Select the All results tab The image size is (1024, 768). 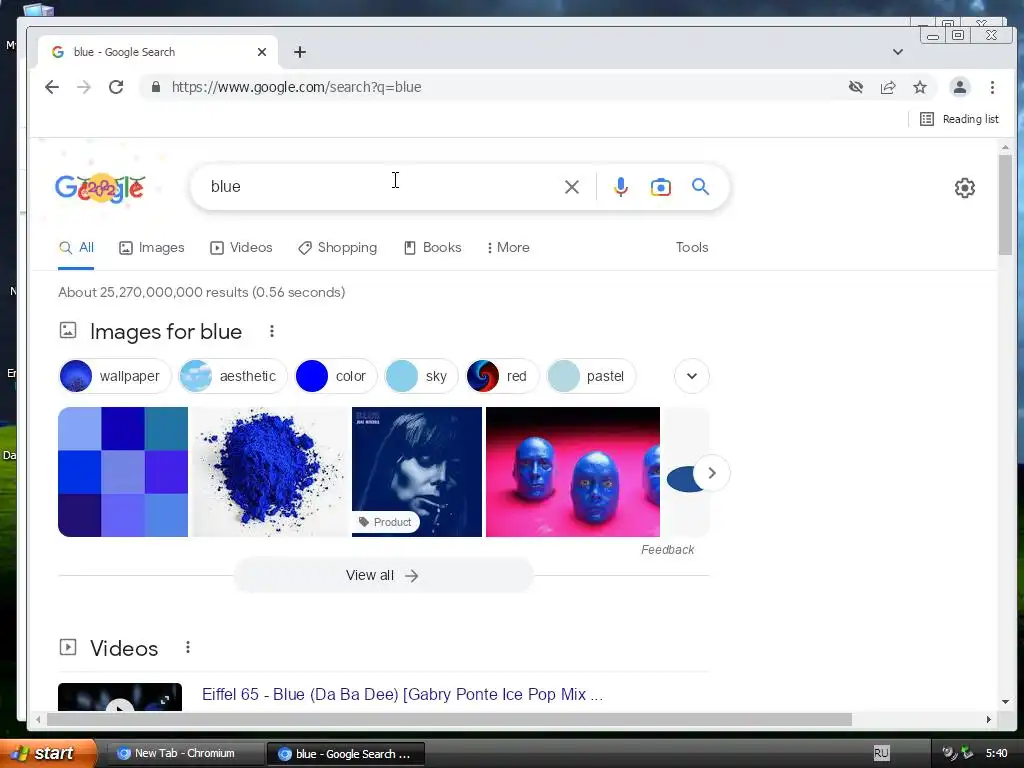(76, 248)
